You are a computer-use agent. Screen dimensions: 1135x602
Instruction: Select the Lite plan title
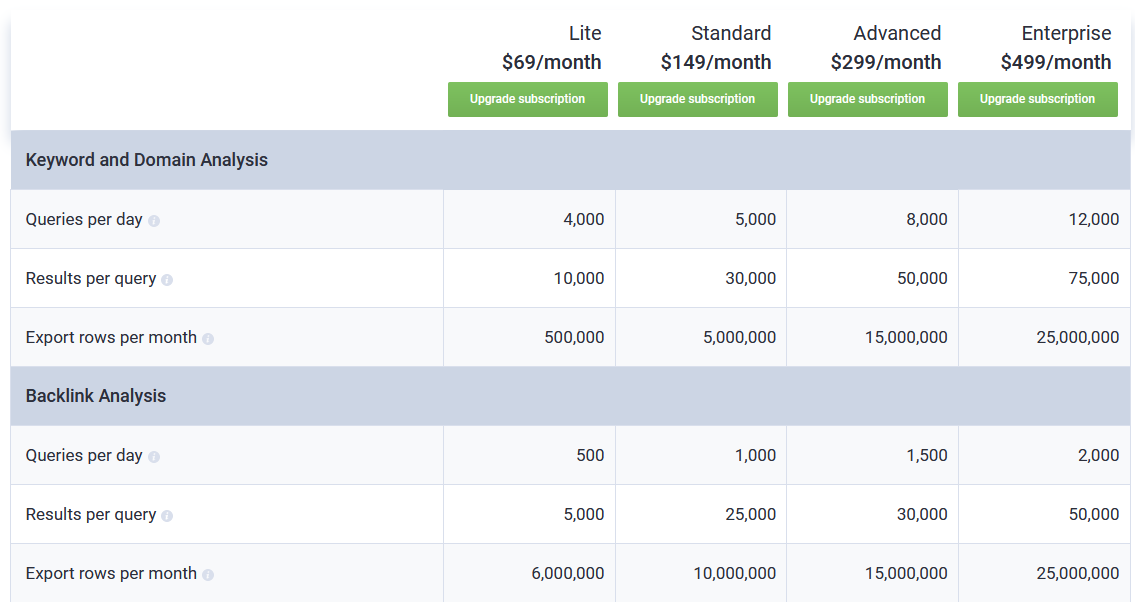(585, 33)
